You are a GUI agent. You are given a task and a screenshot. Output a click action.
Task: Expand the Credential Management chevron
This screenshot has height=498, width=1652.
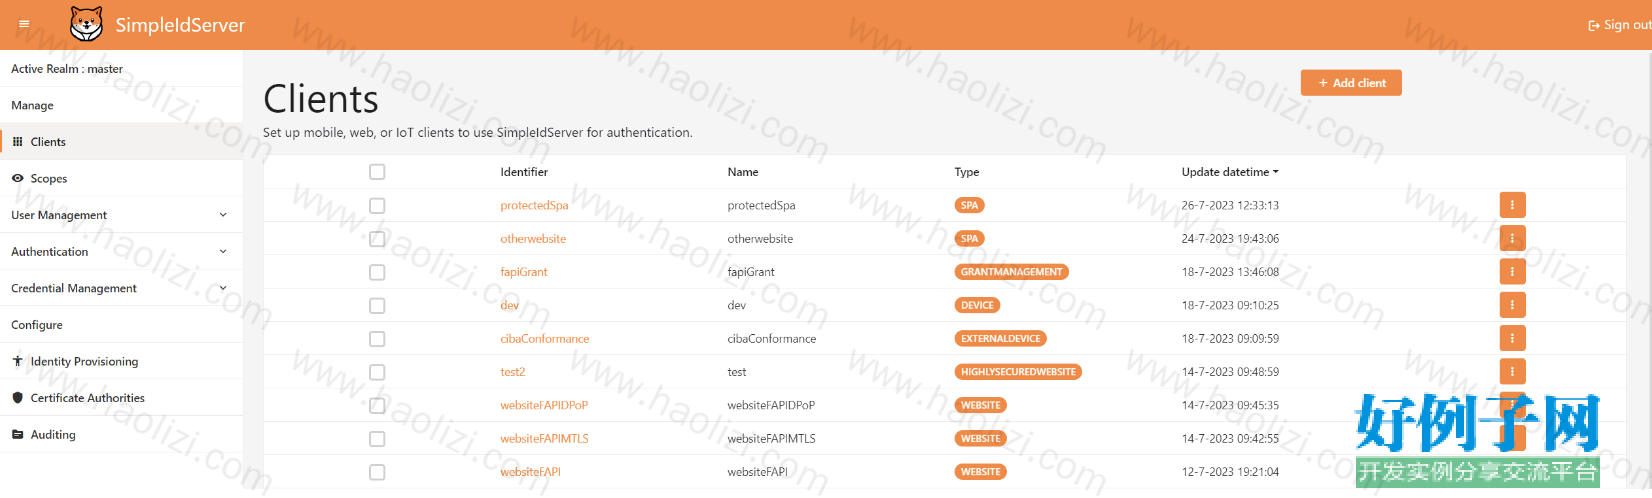point(223,288)
